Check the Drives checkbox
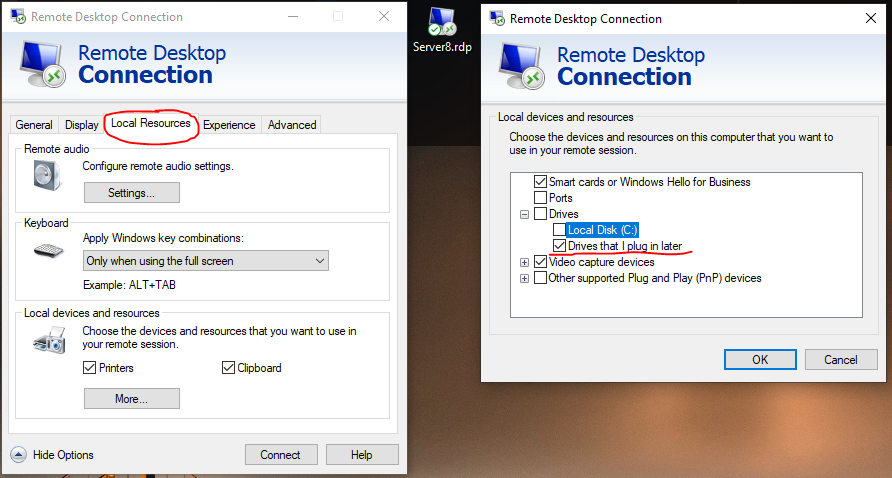 (540, 214)
